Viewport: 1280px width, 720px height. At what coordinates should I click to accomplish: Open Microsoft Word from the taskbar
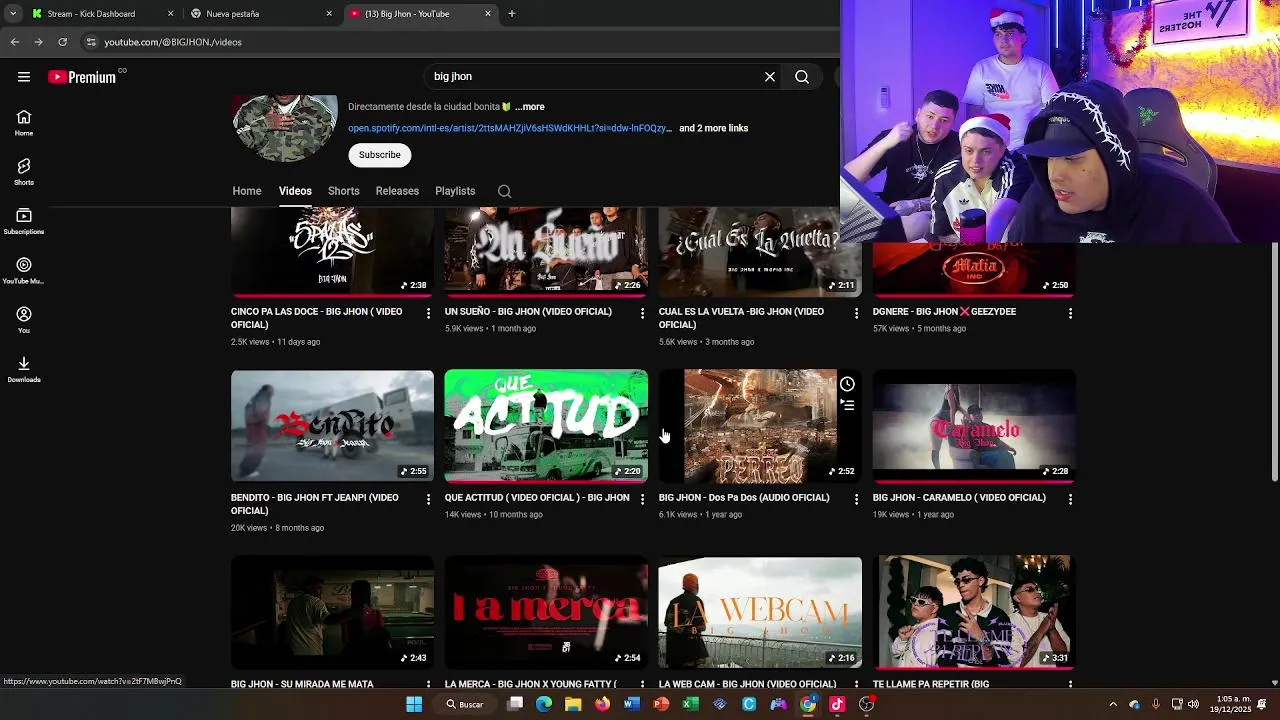631,704
